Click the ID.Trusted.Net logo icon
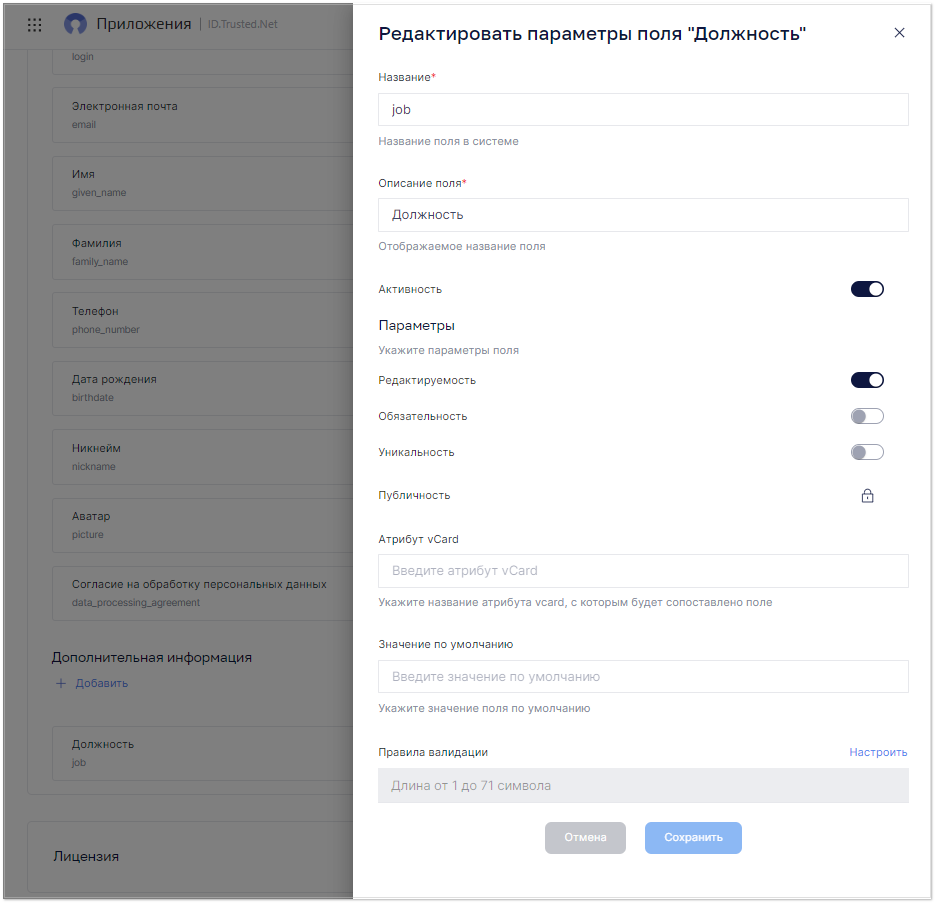 tap(75, 24)
